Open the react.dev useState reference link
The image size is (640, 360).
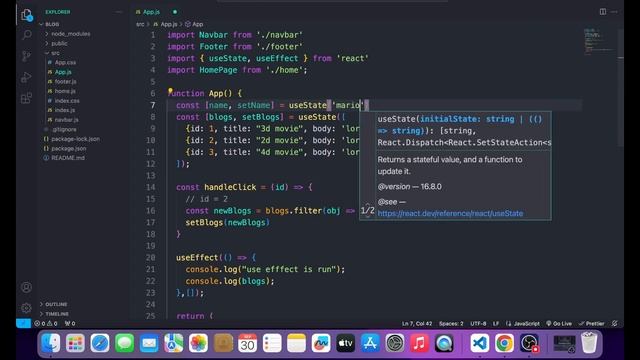point(450,213)
